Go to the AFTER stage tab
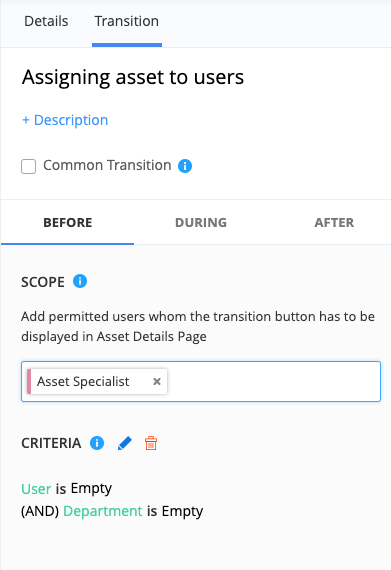This screenshot has height=570, width=391. pos(334,222)
